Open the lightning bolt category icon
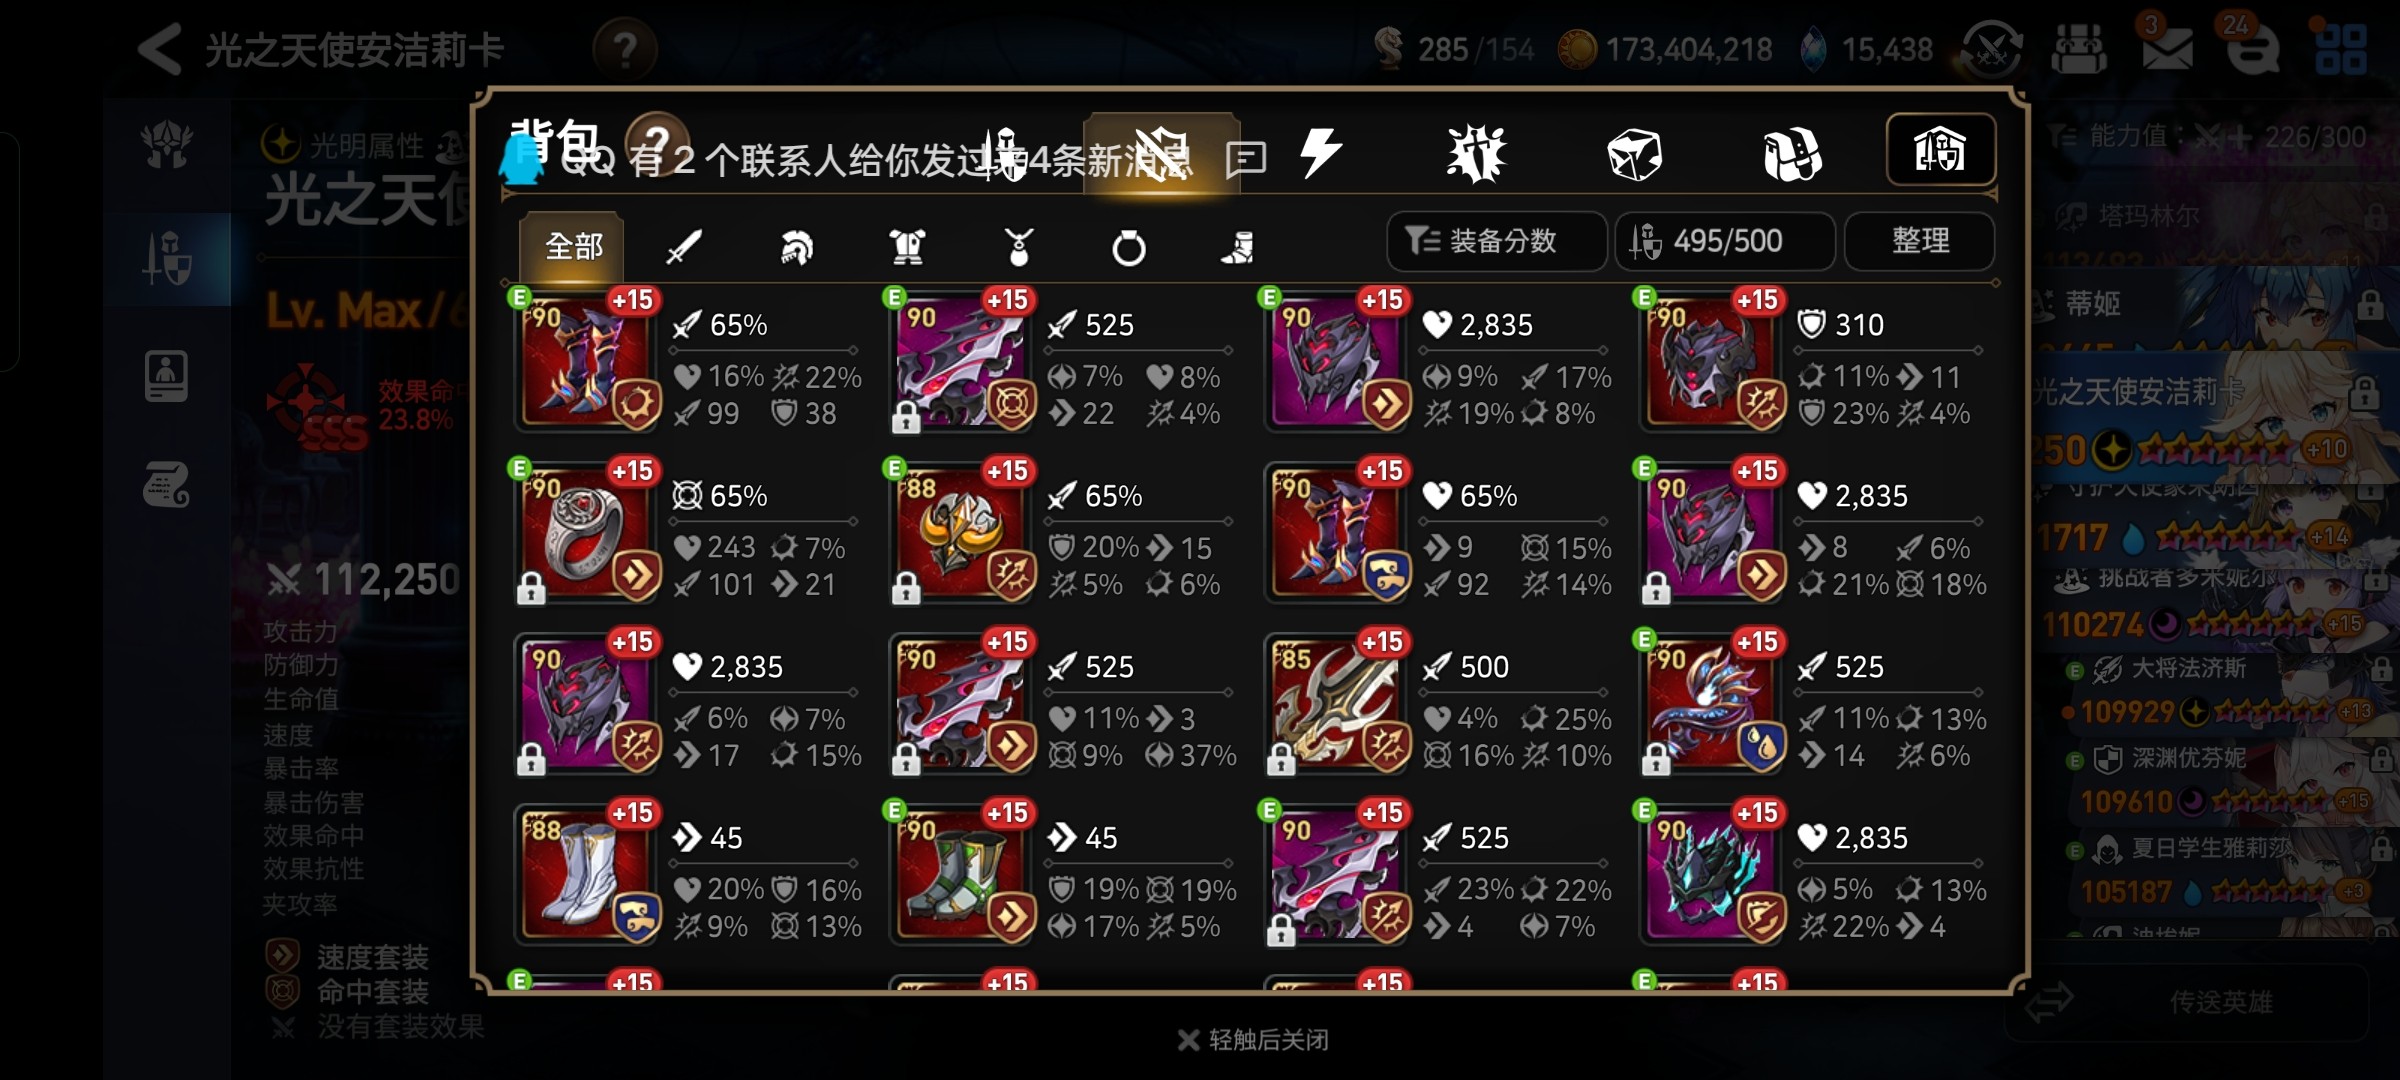Viewport: 2400px width, 1080px height. [1320, 153]
